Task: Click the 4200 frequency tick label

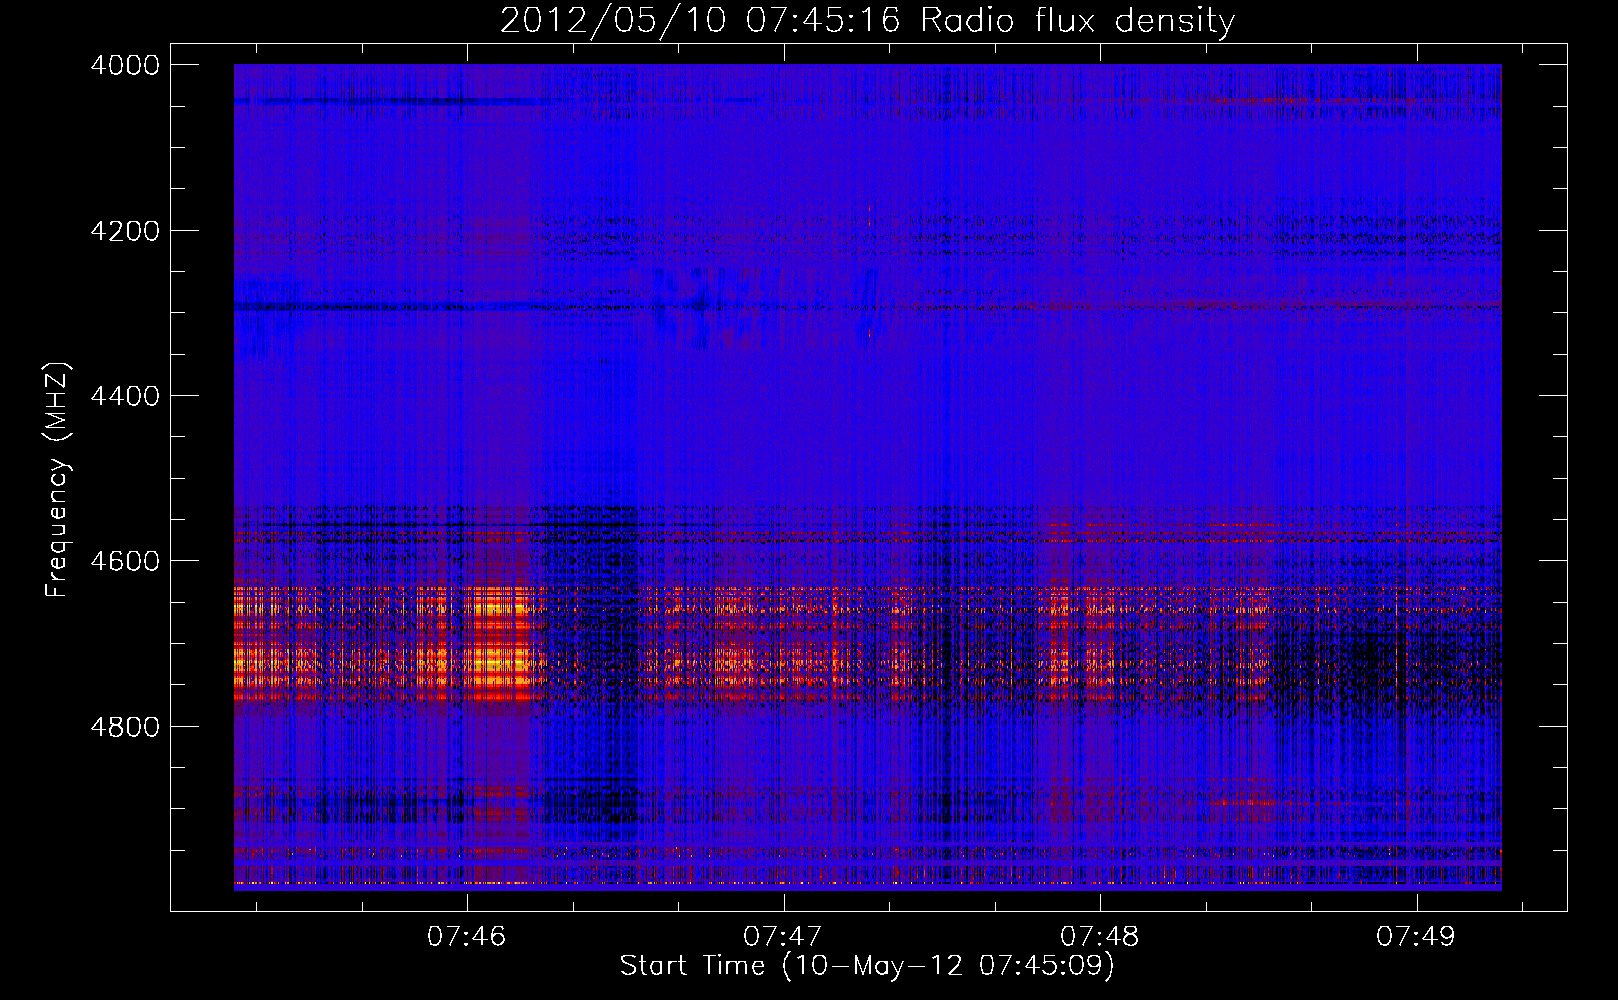Action: pyautogui.click(x=125, y=231)
